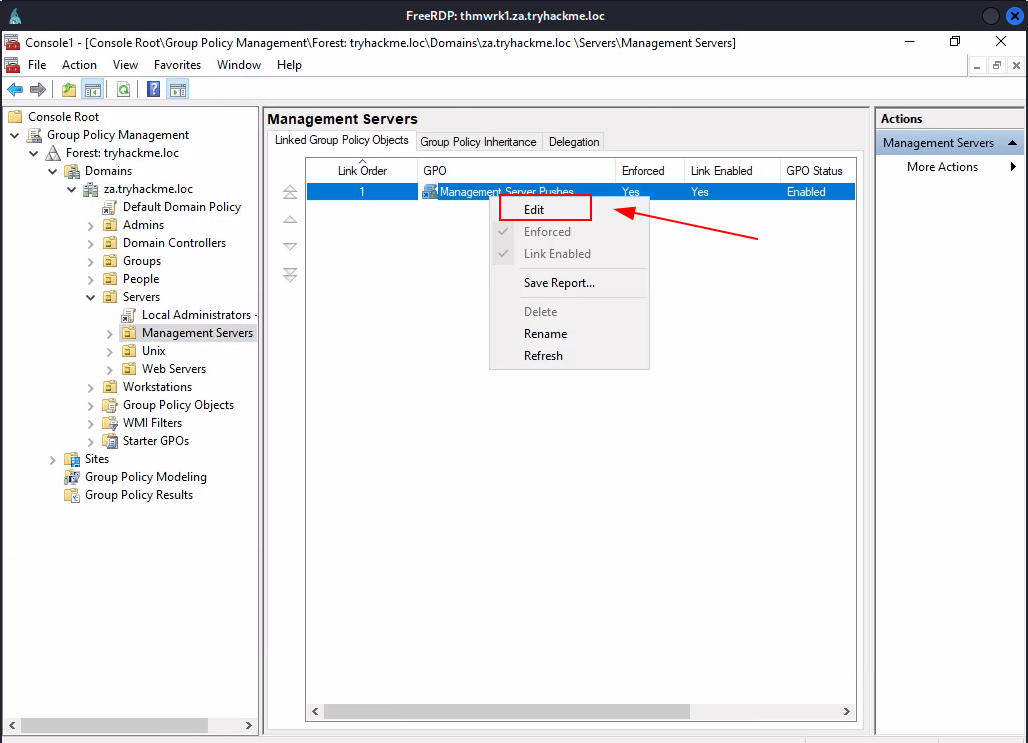Open the Favorites menu
The width and height of the screenshot is (1028, 743).
pos(178,65)
